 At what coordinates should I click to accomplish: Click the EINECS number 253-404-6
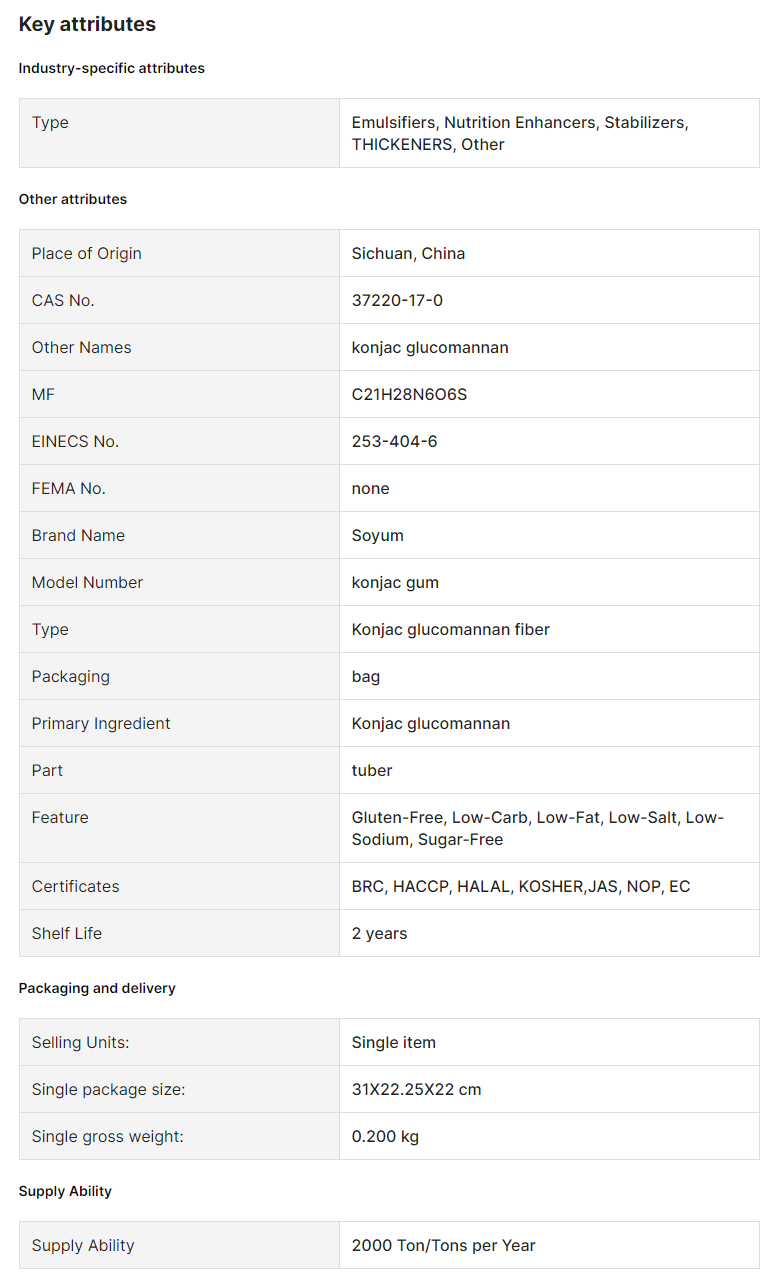[x=394, y=441]
